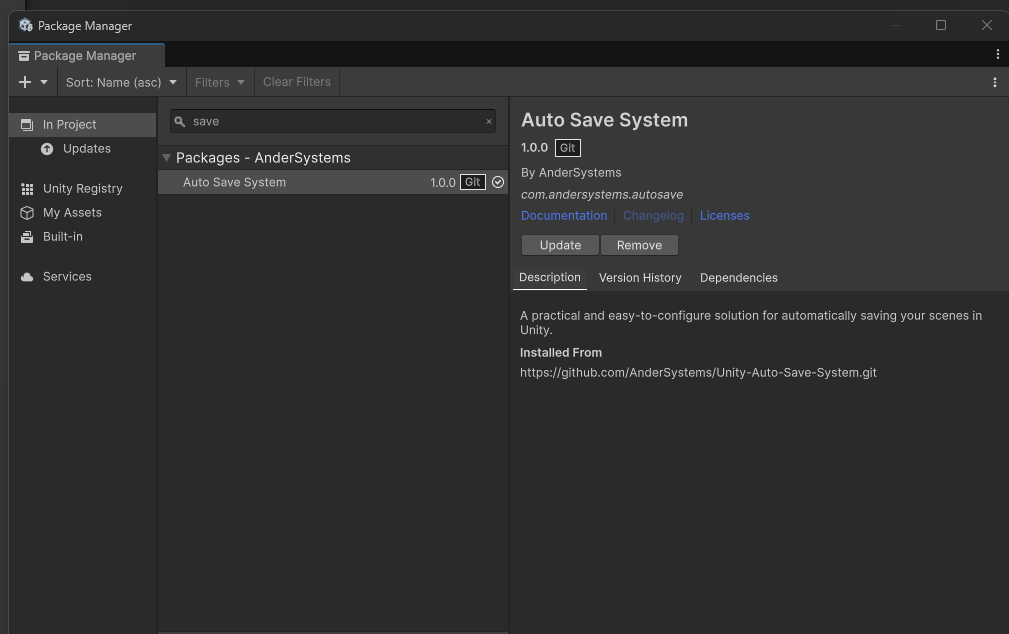Open the window tab options kebab menu
The image size is (1009, 634).
(x=998, y=55)
